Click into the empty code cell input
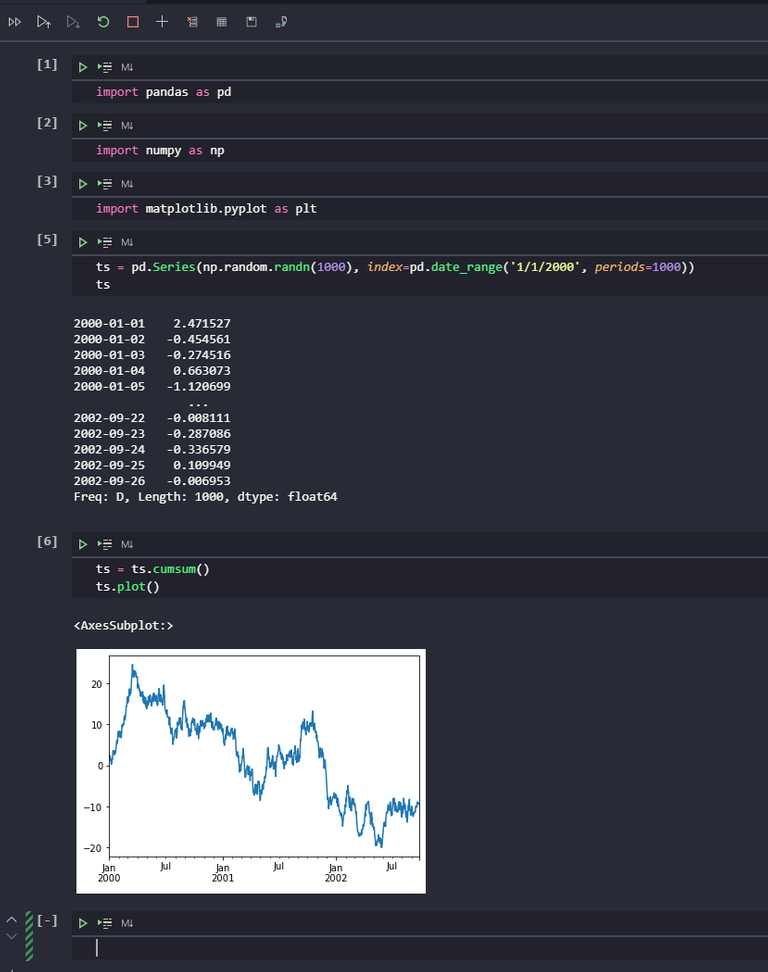768x972 pixels. pos(420,948)
